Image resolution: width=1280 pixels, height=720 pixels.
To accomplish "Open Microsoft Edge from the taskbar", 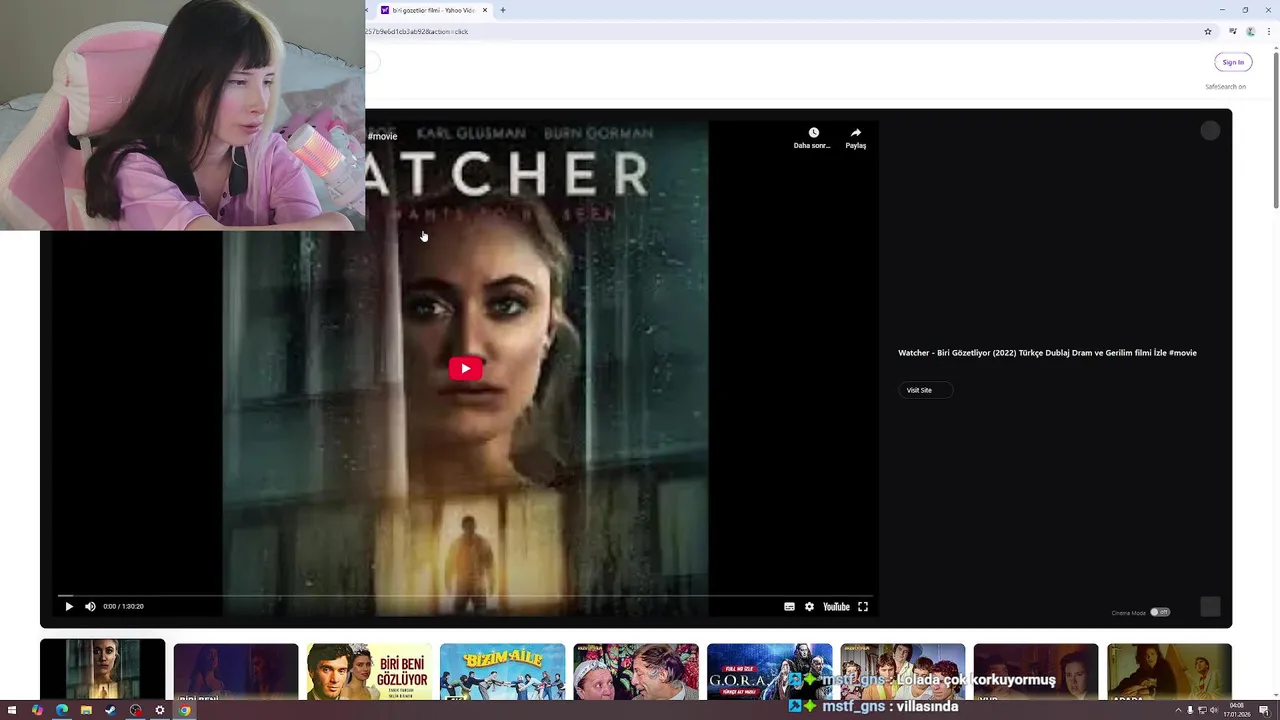I will click(x=62, y=710).
